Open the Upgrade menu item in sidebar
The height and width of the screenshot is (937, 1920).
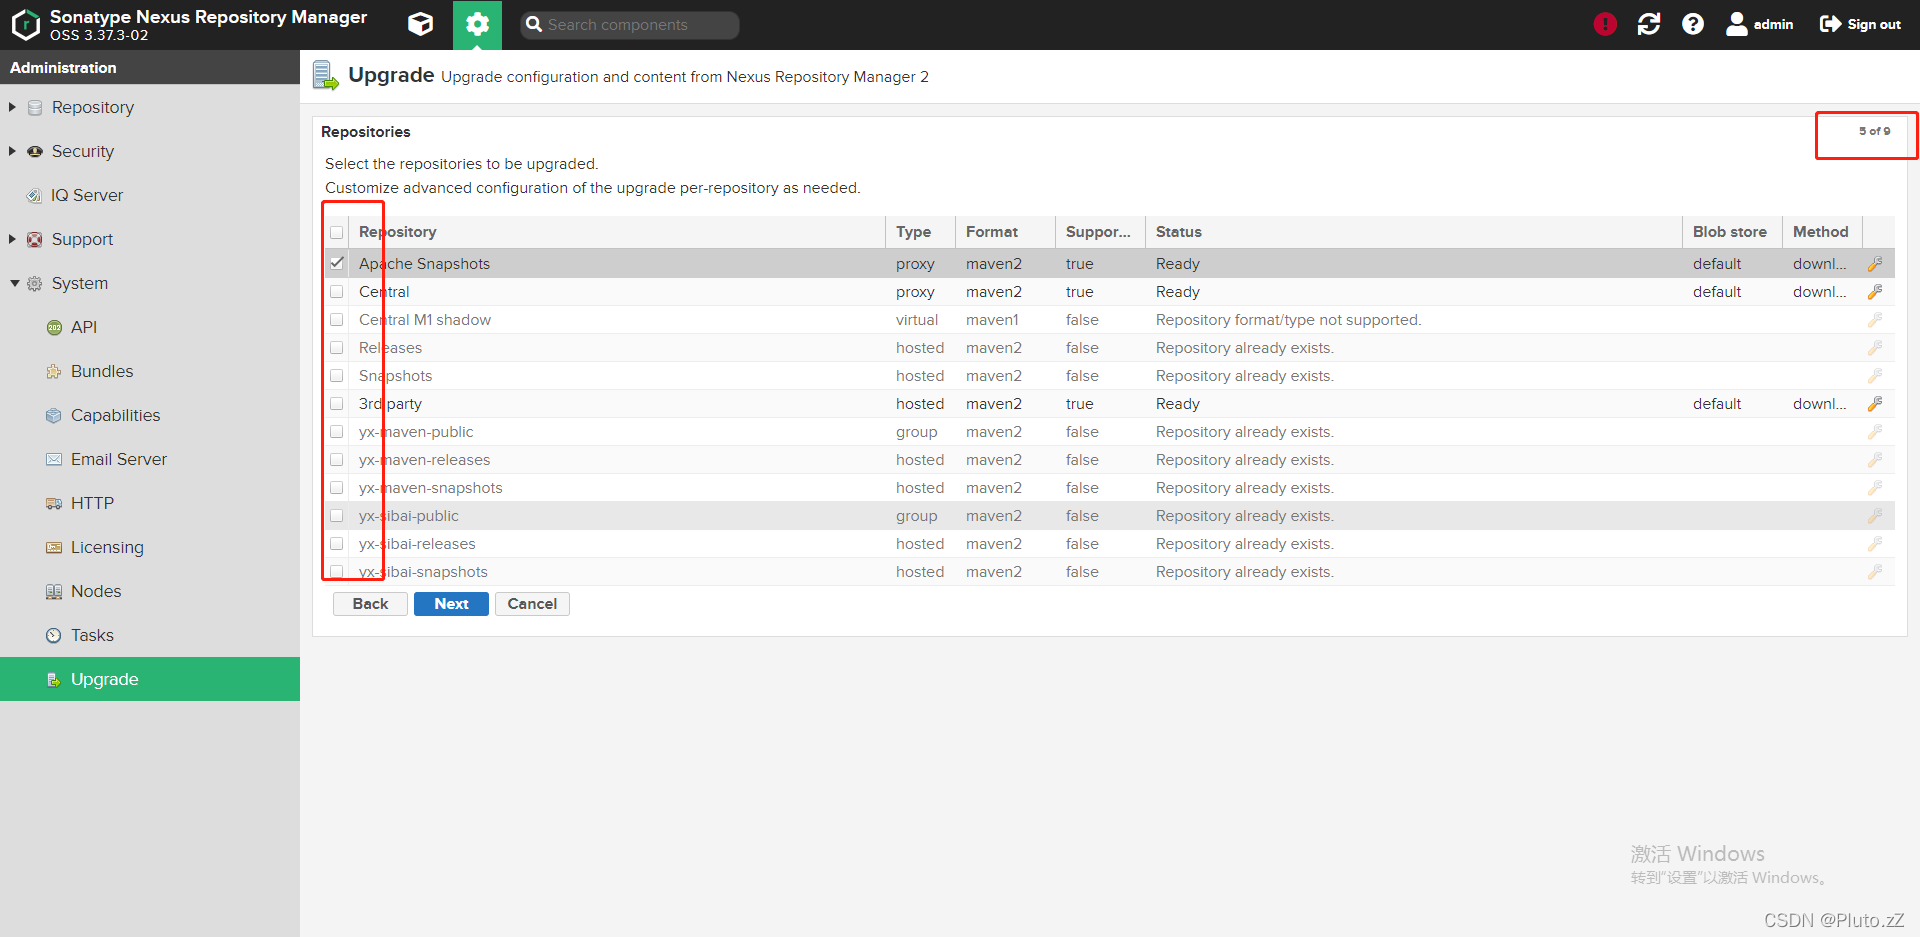coord(150,679)
